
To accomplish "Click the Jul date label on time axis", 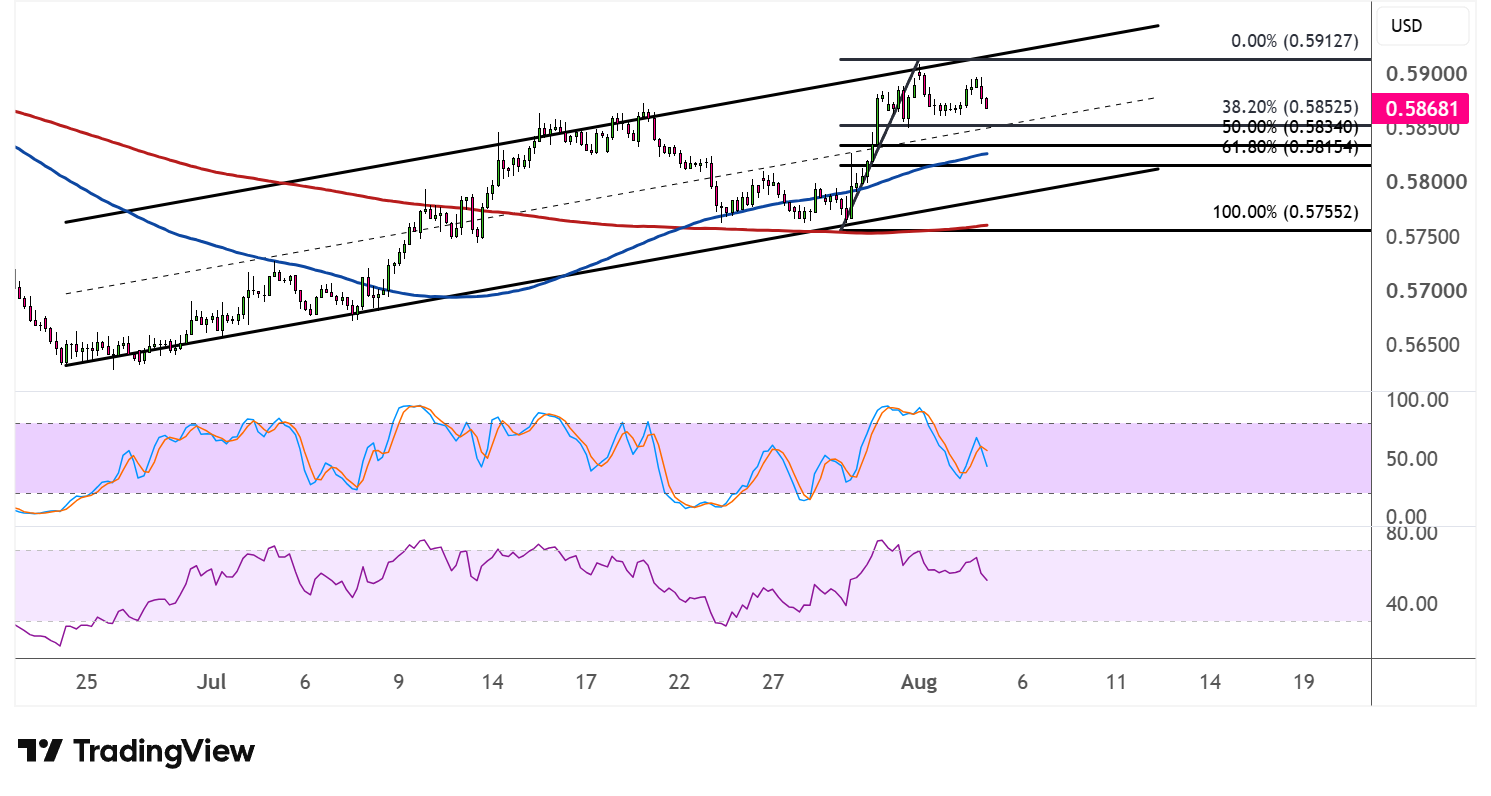I will pyautogui.click(x=212, y=683).
